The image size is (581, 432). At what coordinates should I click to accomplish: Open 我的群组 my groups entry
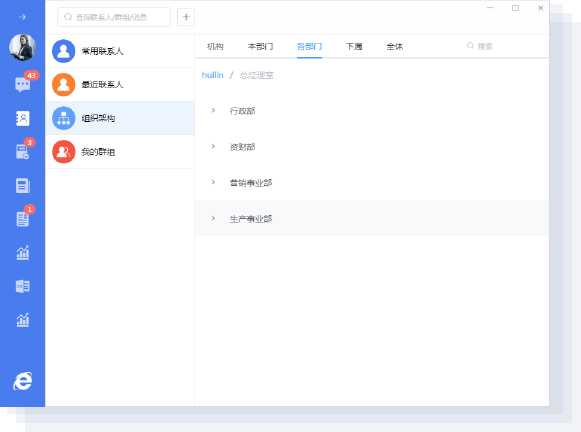120,152
